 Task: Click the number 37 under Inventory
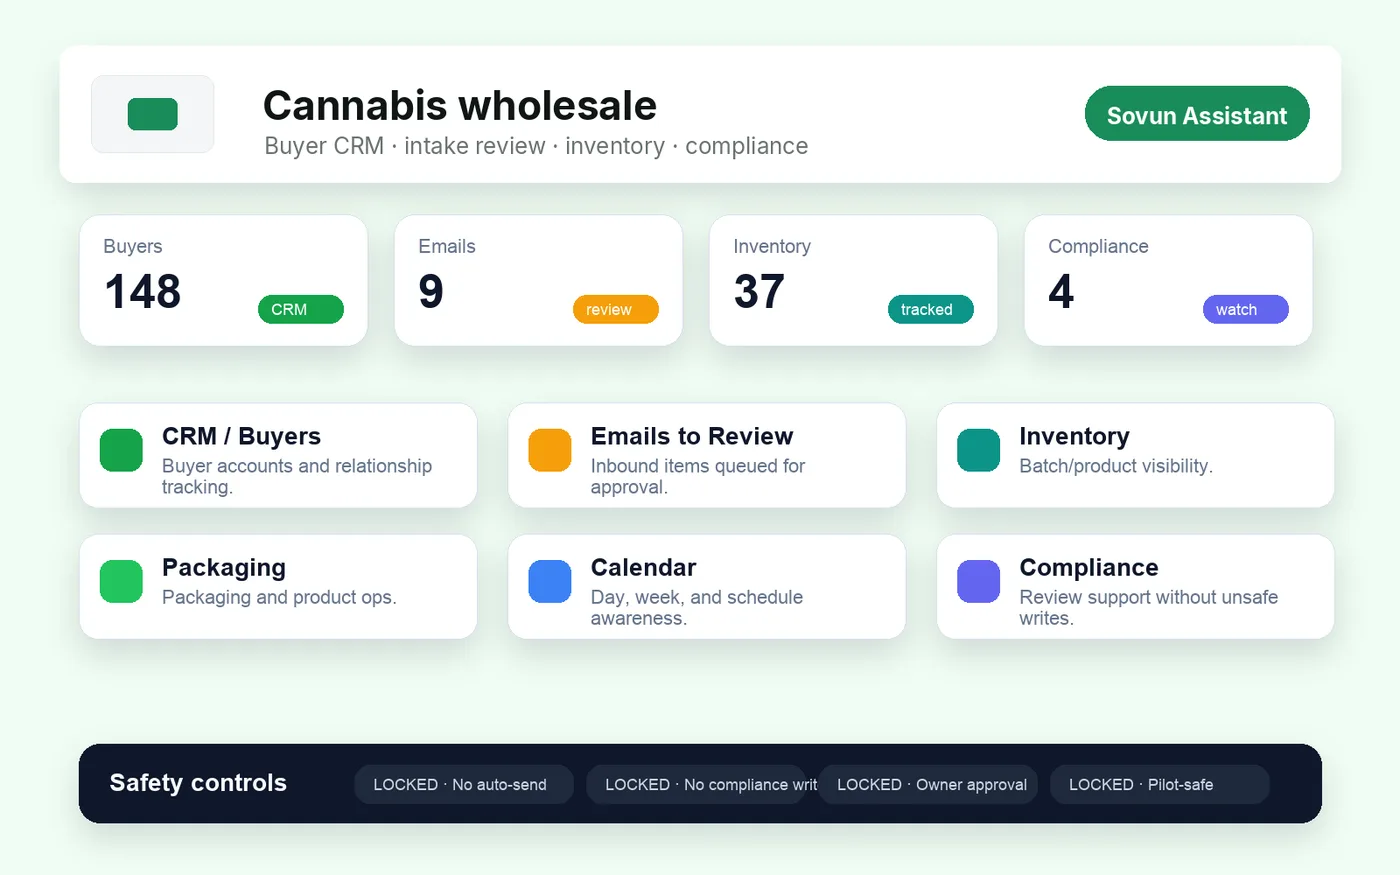tap(759, 292)
